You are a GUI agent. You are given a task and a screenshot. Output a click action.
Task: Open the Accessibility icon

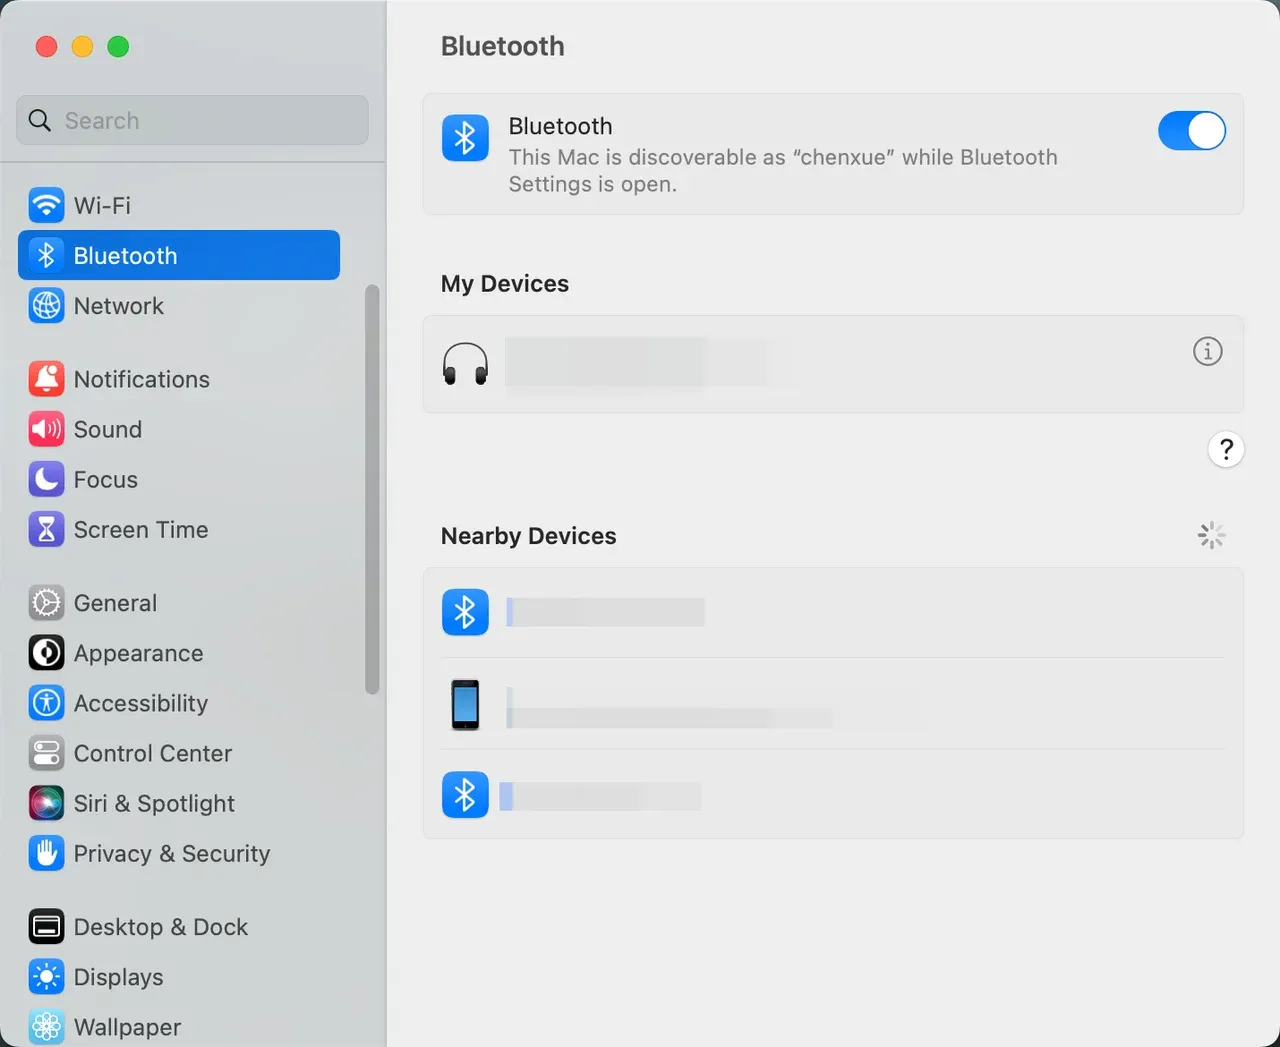tap(46, 703)
